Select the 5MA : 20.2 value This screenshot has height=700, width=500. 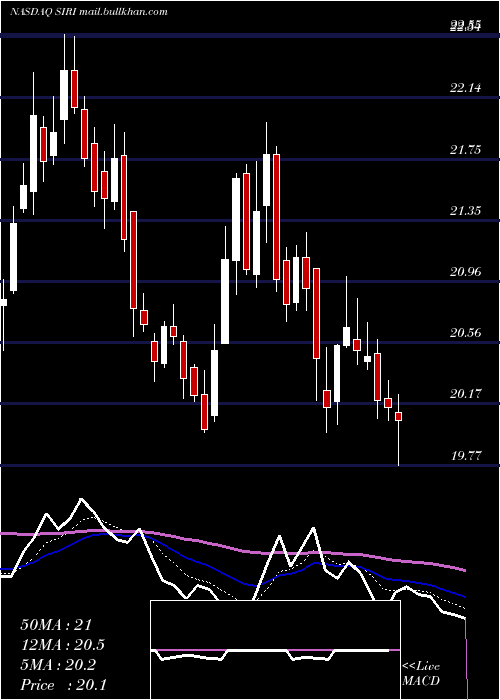tap(58, 665)
